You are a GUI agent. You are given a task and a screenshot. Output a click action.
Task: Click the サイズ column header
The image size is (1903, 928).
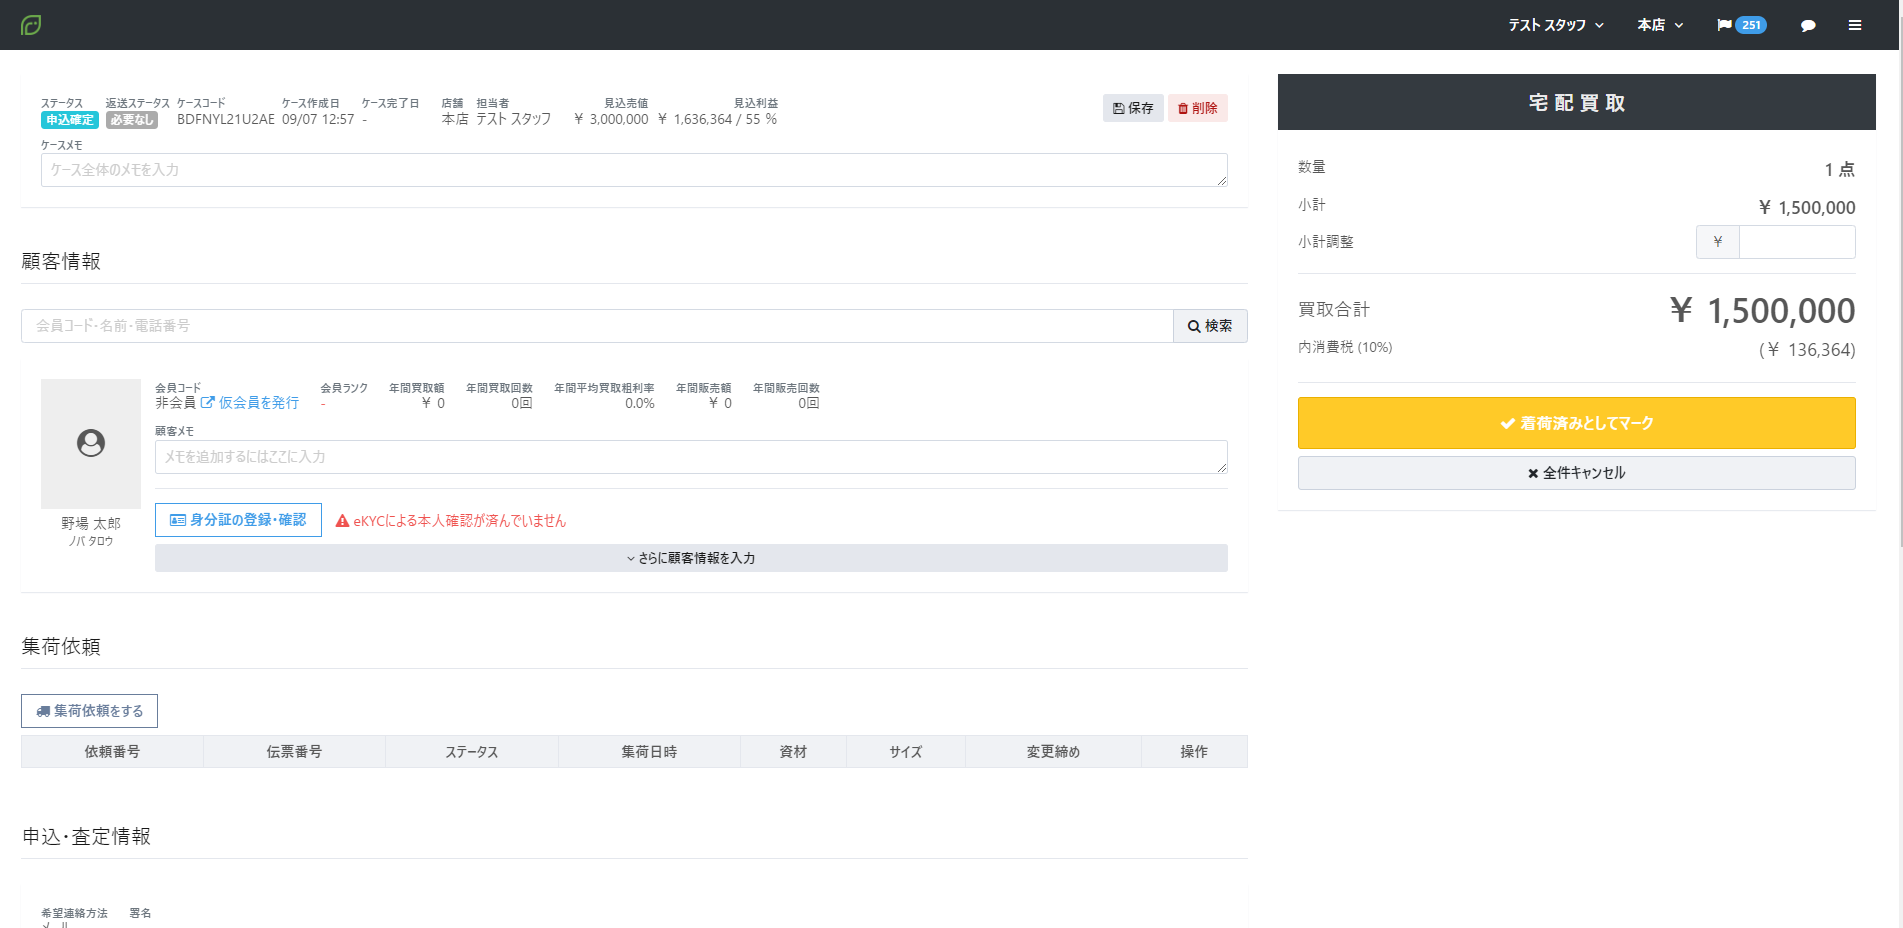pos(906,752)
